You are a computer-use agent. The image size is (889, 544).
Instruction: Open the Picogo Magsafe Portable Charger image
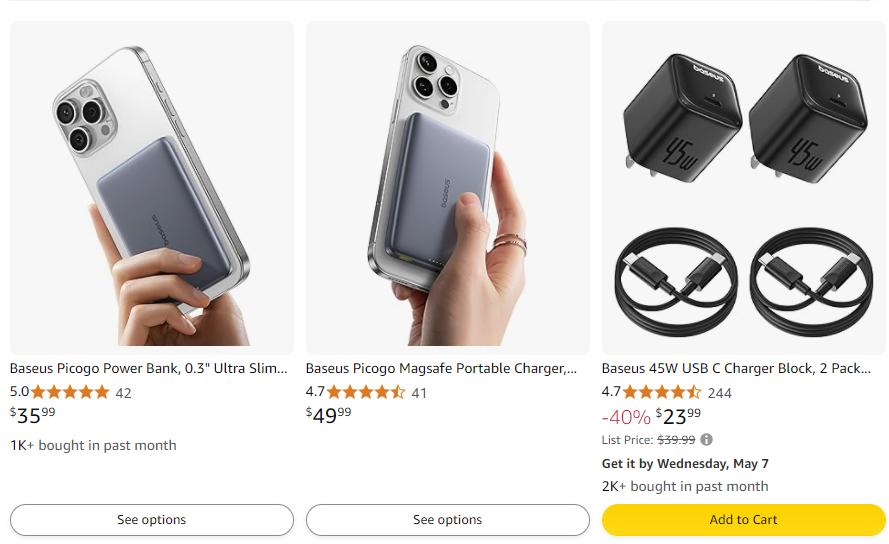pos(447,188)
